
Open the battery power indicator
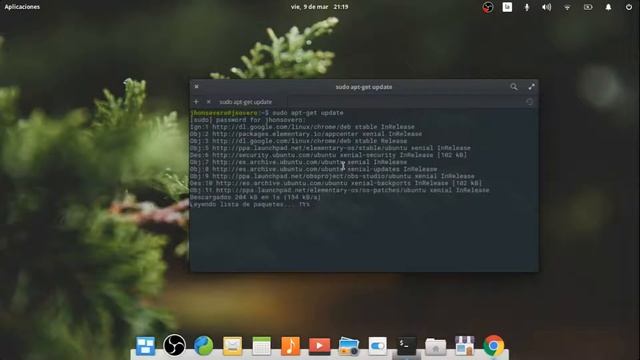(588, 7)
